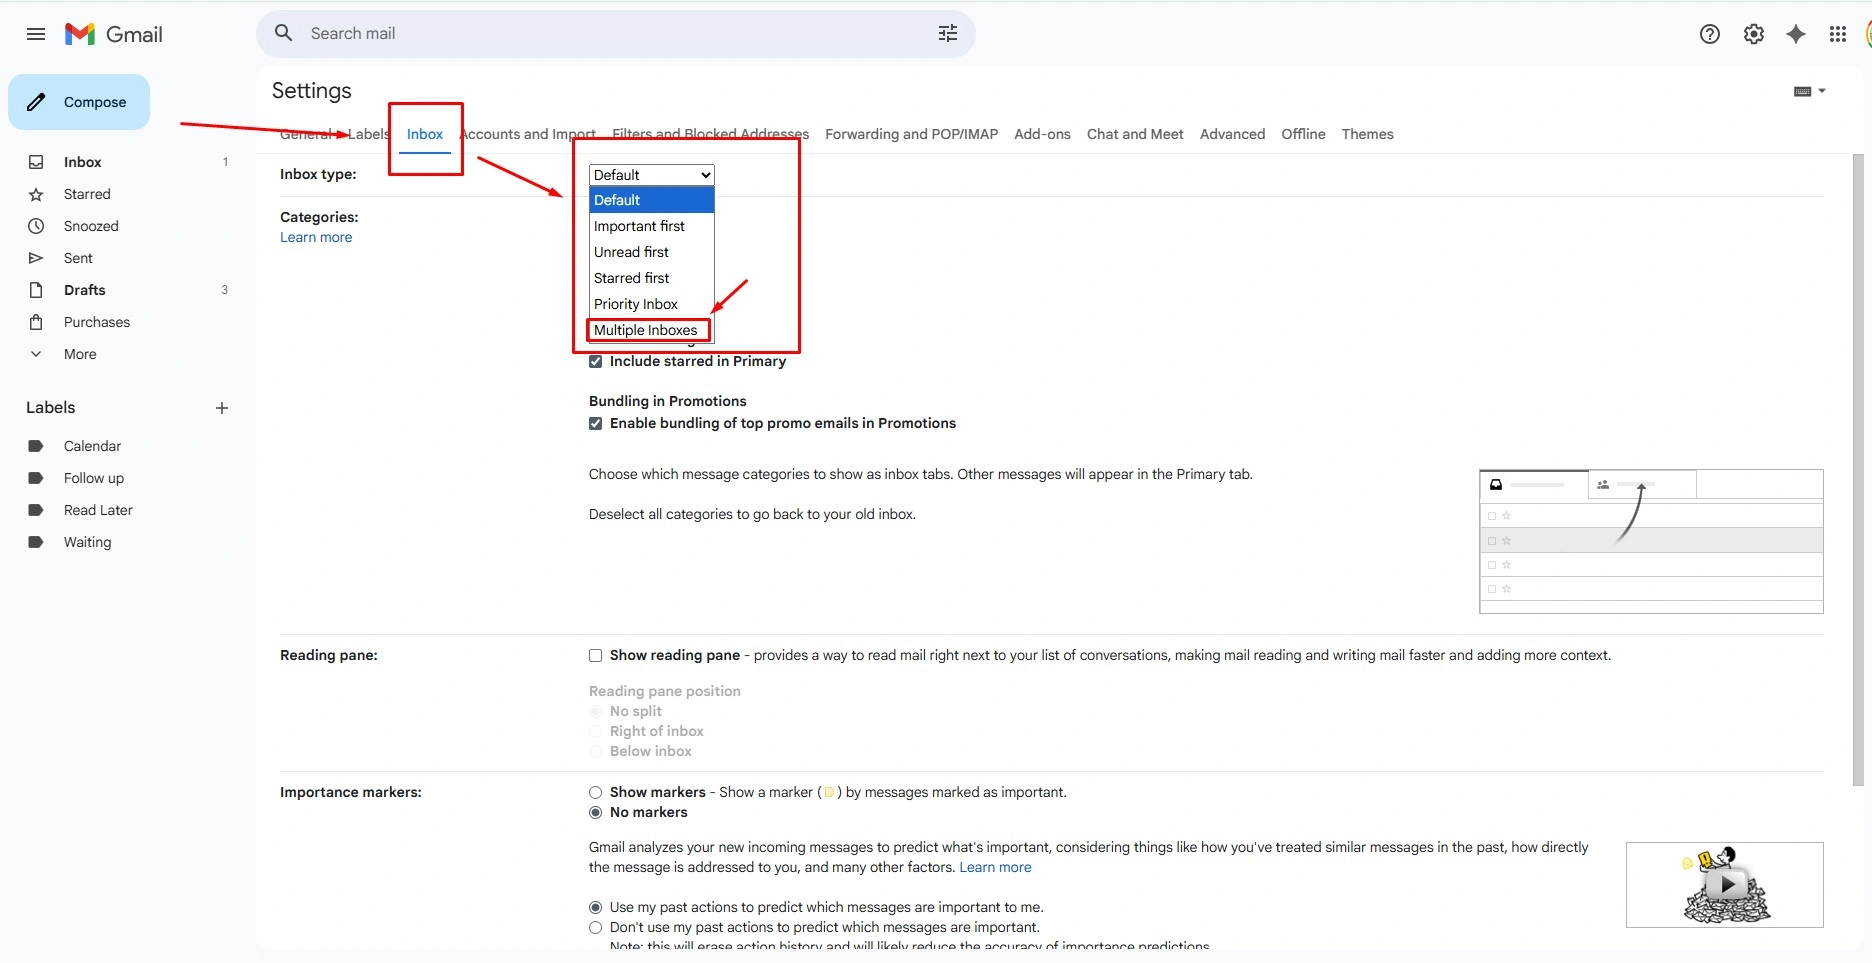This screenshot has width=1872, height=963.
Task: Choose Multiple Inboxes option
Action: [x=652, y=330]
